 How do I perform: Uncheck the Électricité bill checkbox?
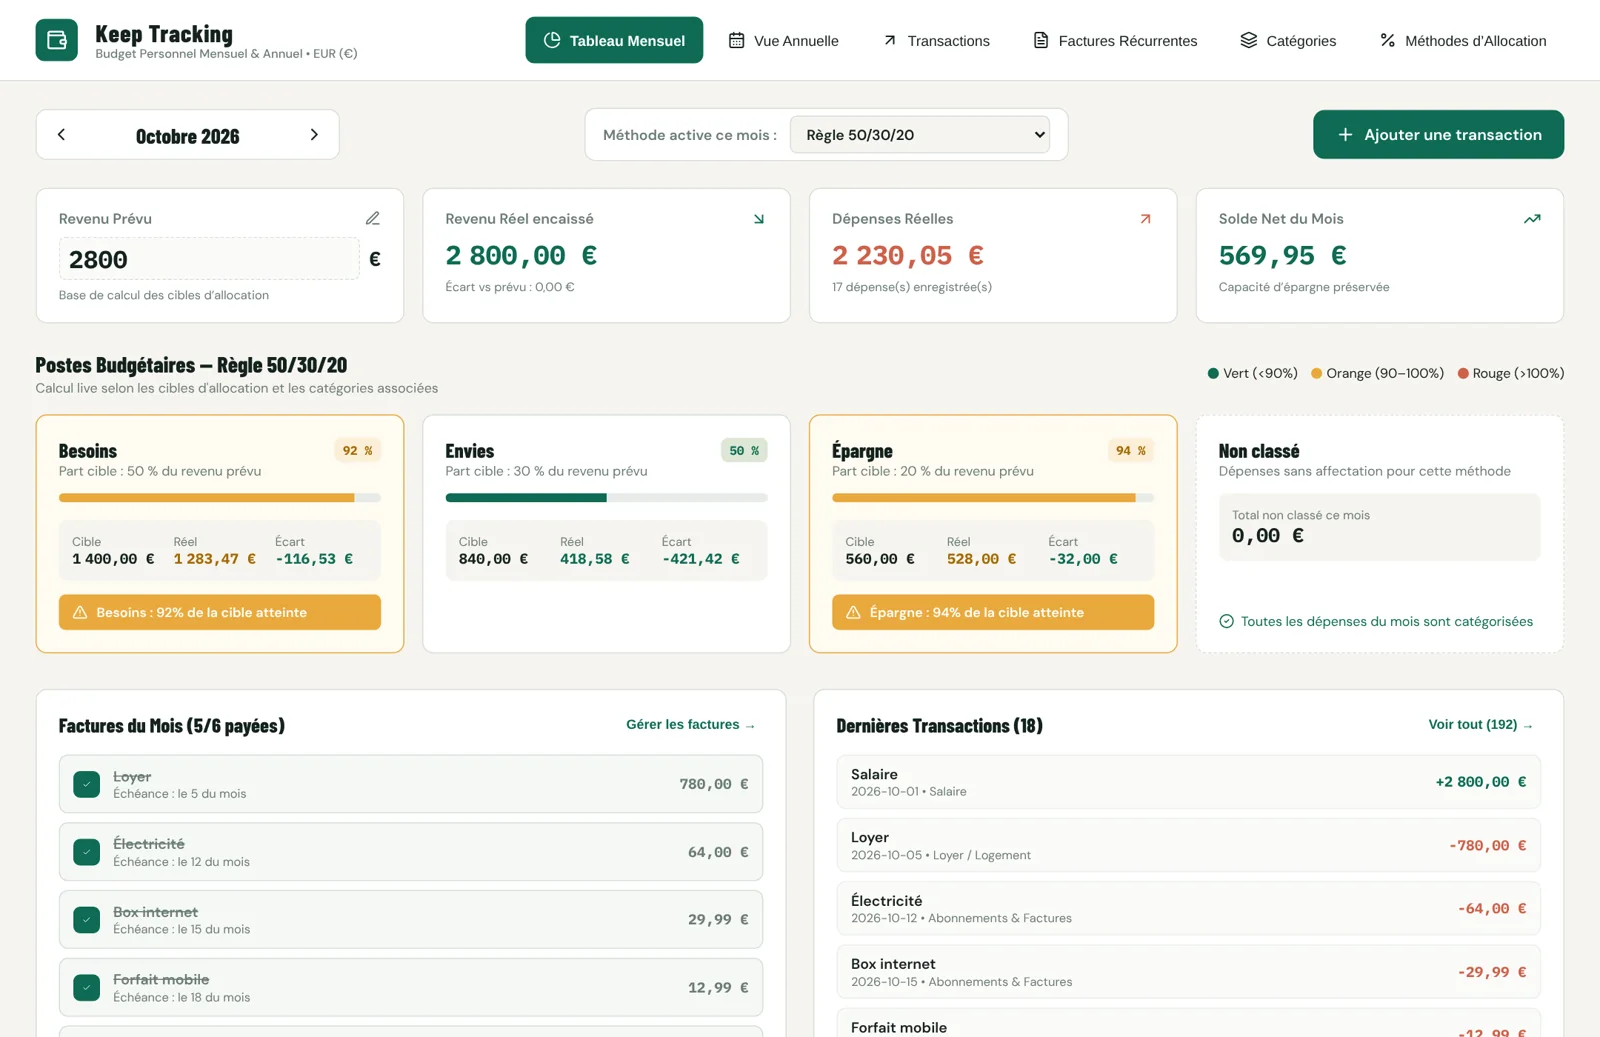(x=87, y=852)
